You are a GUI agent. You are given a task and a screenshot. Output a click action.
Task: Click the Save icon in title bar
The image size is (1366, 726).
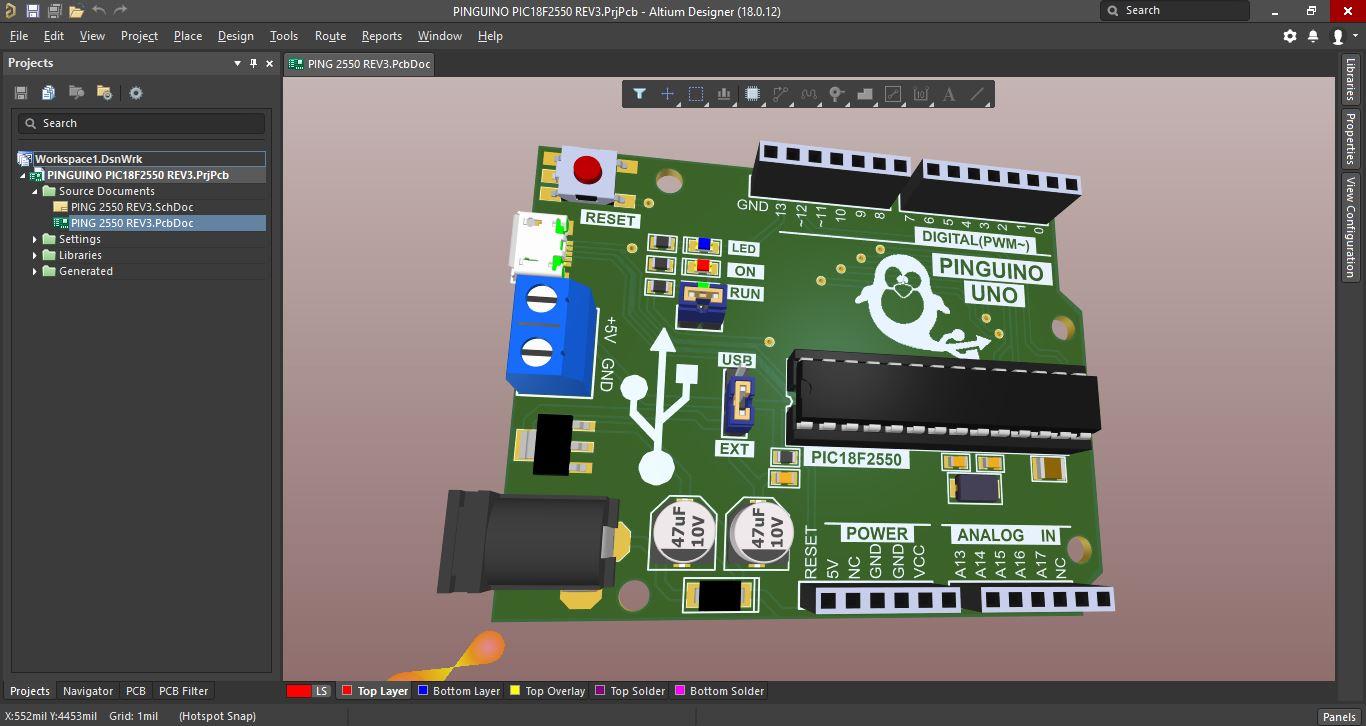coord(32,10)
